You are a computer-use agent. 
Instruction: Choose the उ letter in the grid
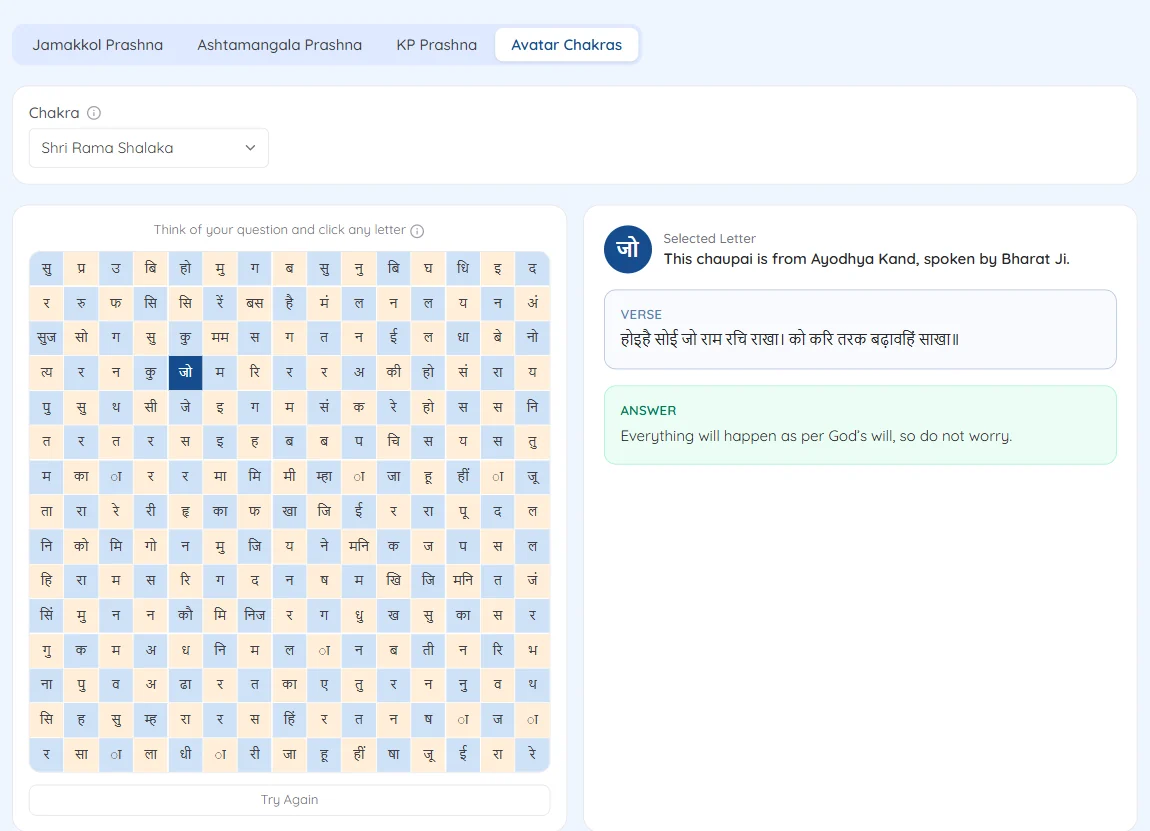(x=116, y=268)
